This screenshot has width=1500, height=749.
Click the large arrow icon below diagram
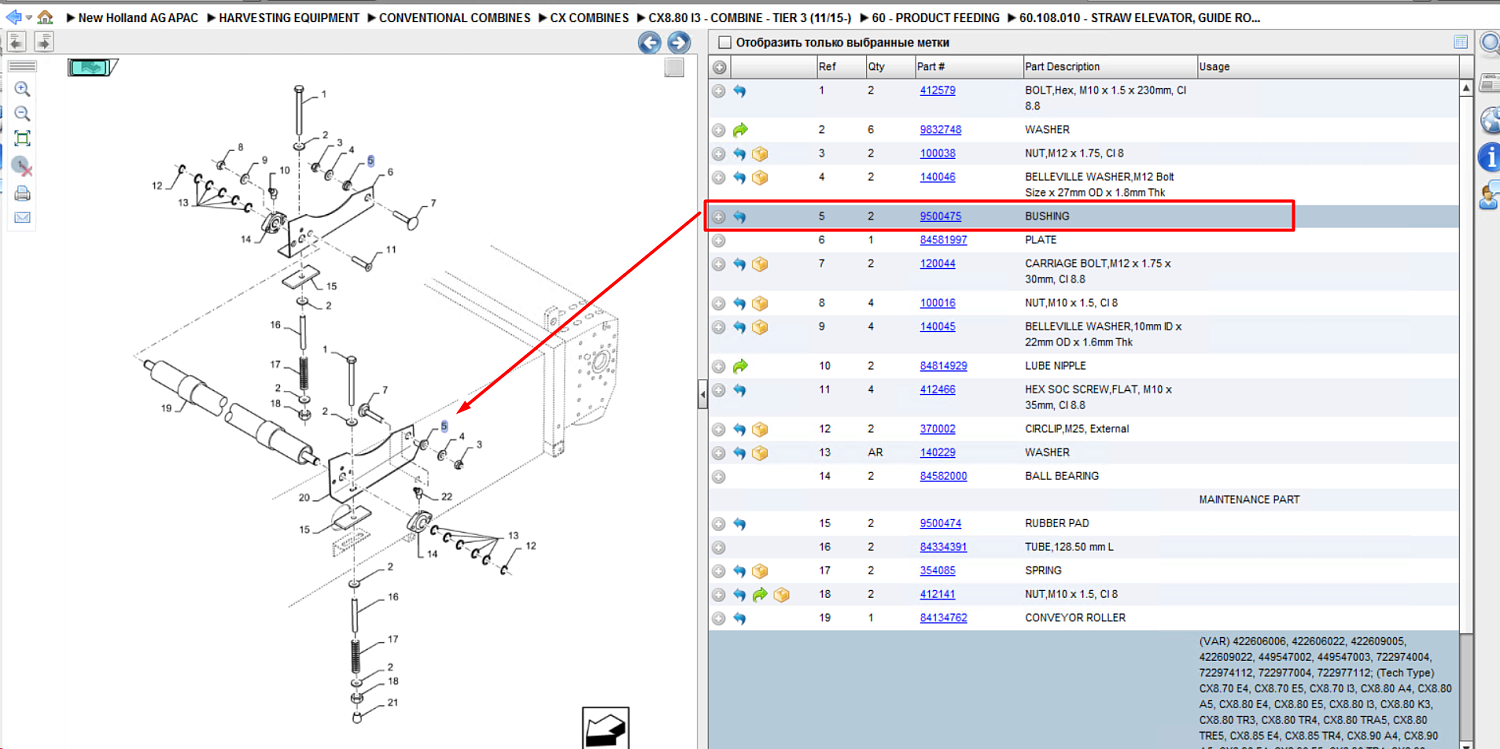(605, 727)
